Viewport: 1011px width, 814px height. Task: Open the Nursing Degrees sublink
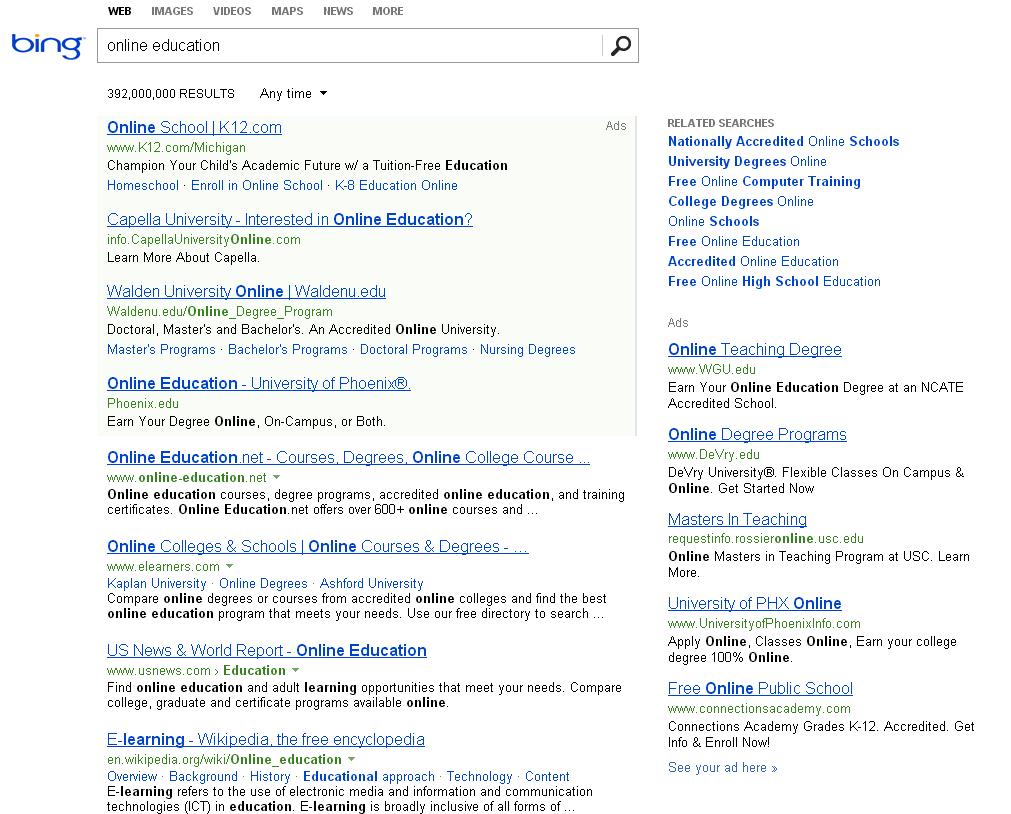527,350
